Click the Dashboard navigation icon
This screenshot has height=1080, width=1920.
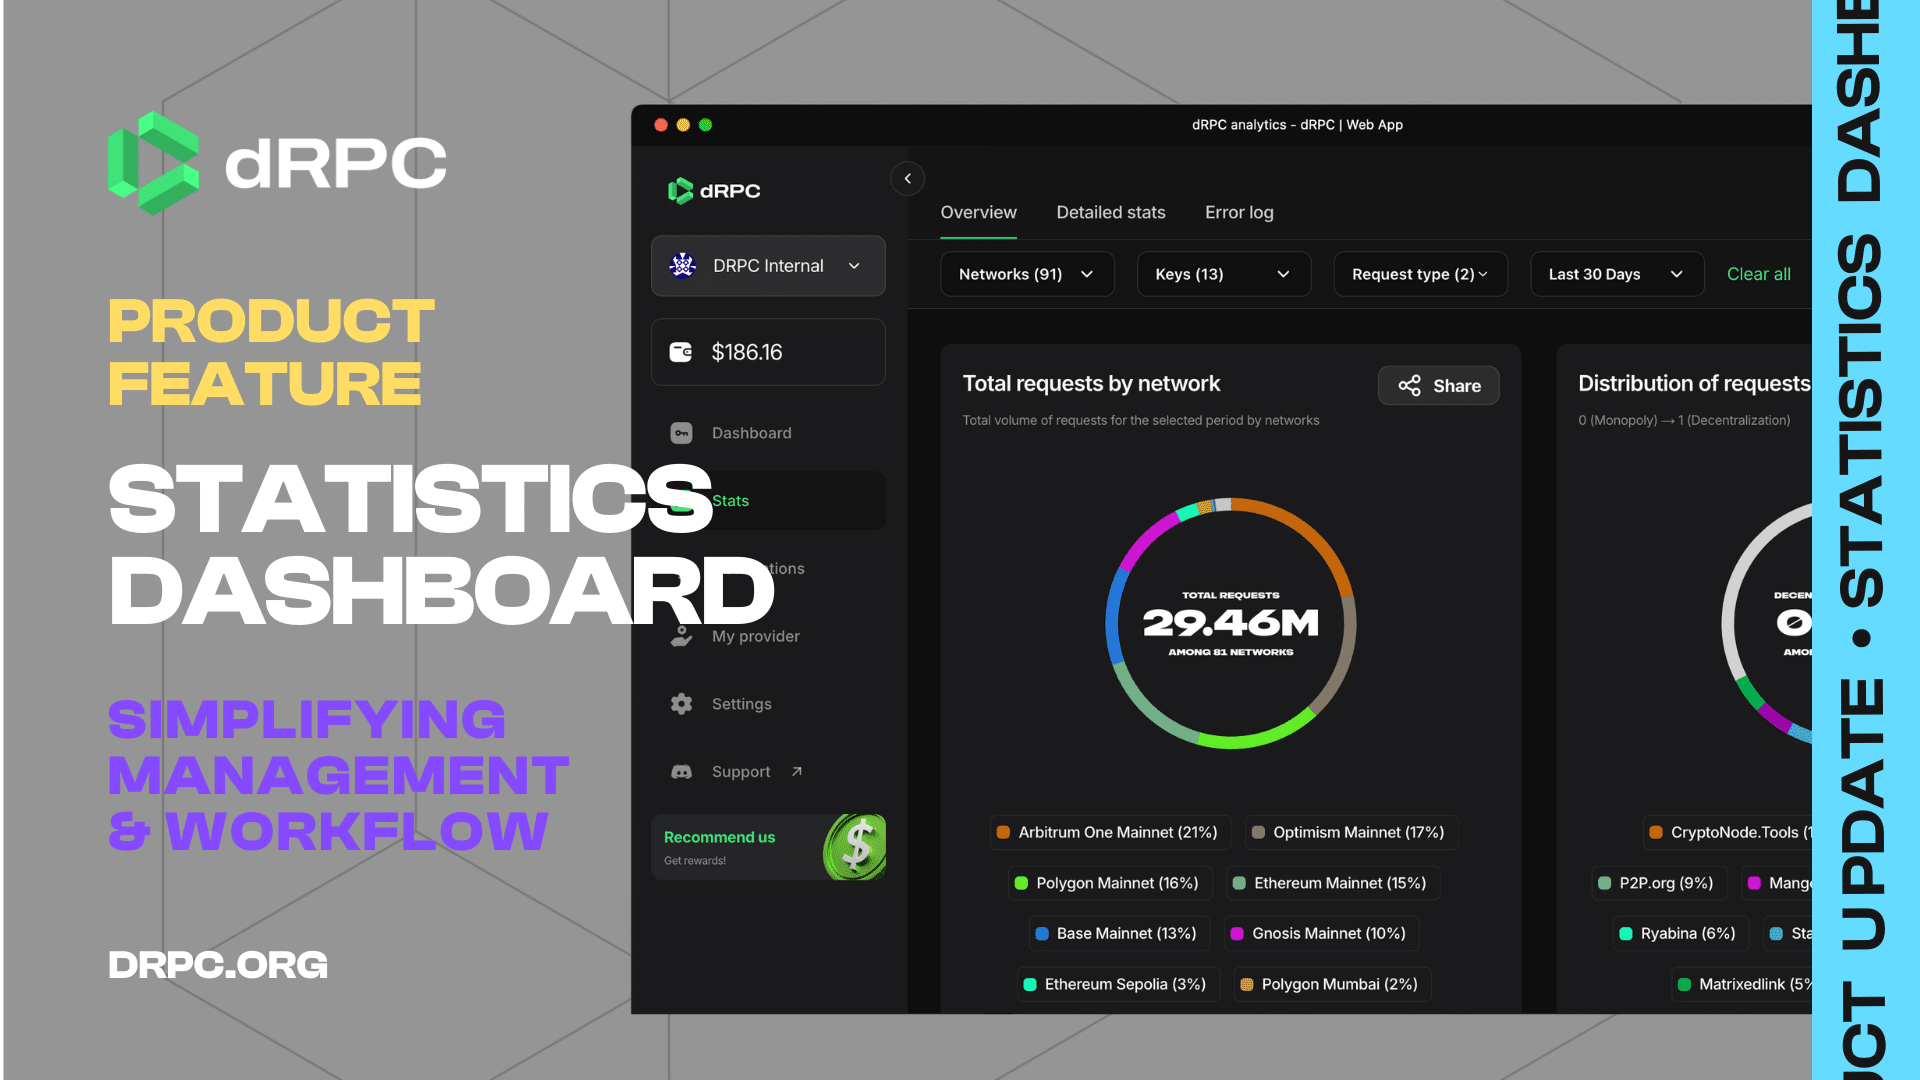pos(682,431)
